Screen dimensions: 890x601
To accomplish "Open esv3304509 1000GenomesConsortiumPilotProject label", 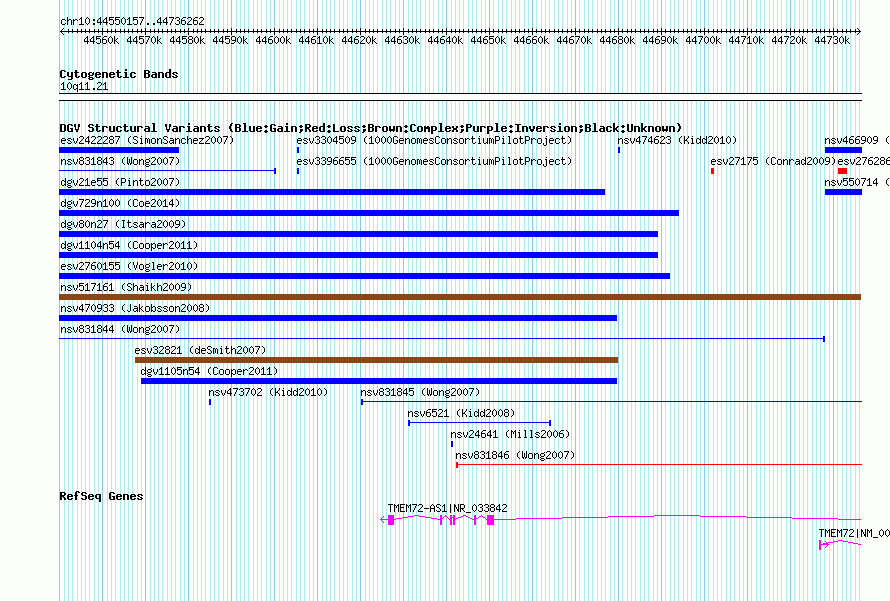I will click(434, 140).
